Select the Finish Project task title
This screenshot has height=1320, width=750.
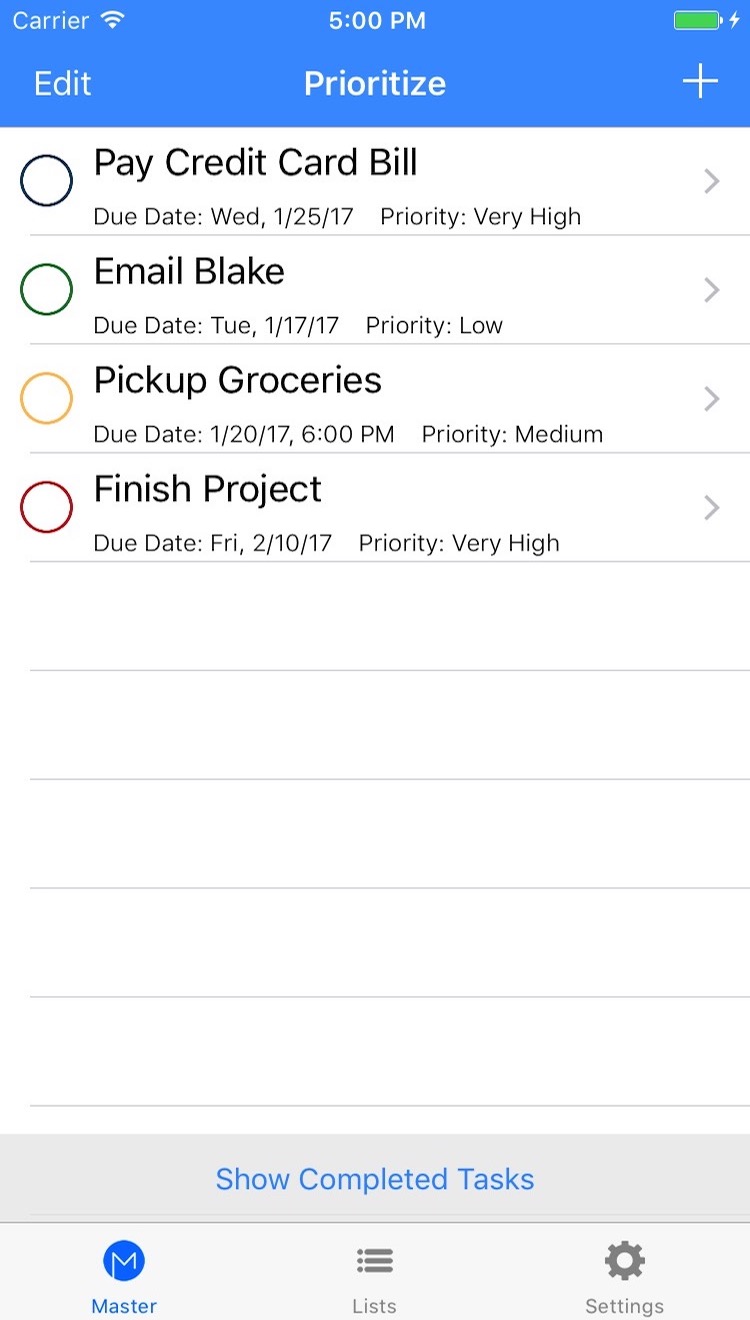208,489
